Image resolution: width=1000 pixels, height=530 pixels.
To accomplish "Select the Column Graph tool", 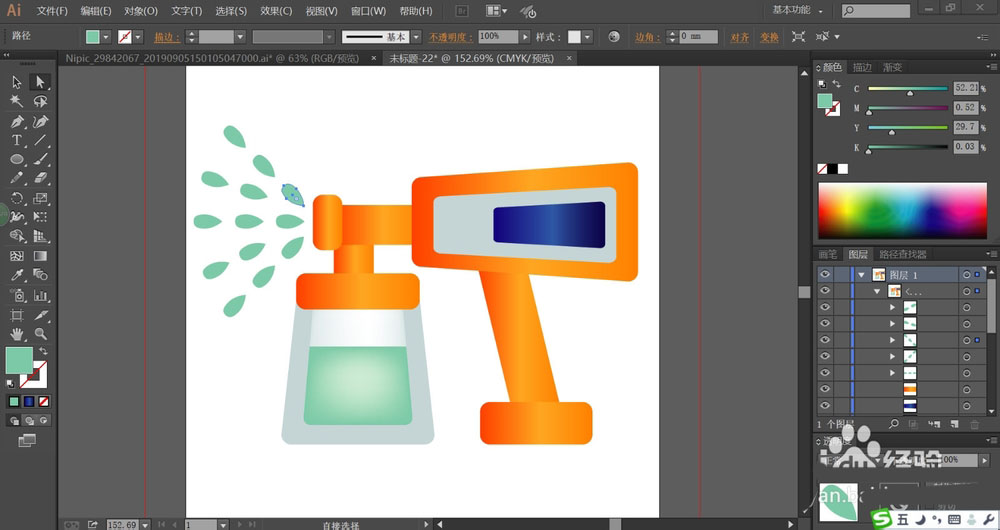I will tap(40, 295).
